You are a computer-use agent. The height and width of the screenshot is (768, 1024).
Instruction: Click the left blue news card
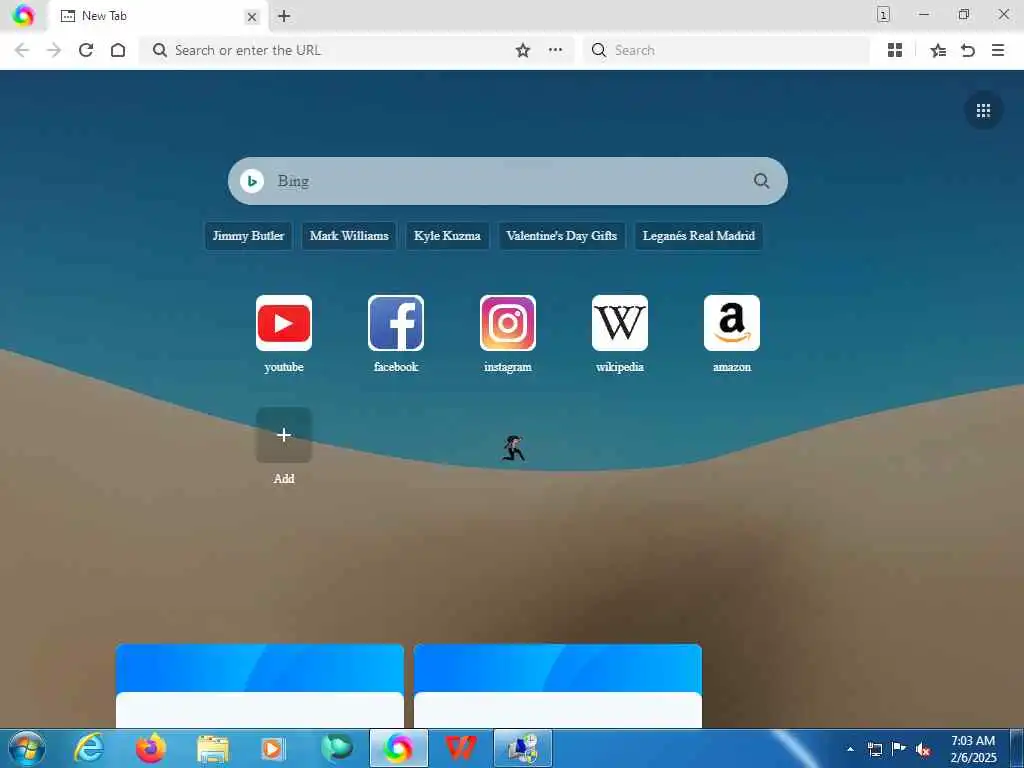(x=260, y=686)
